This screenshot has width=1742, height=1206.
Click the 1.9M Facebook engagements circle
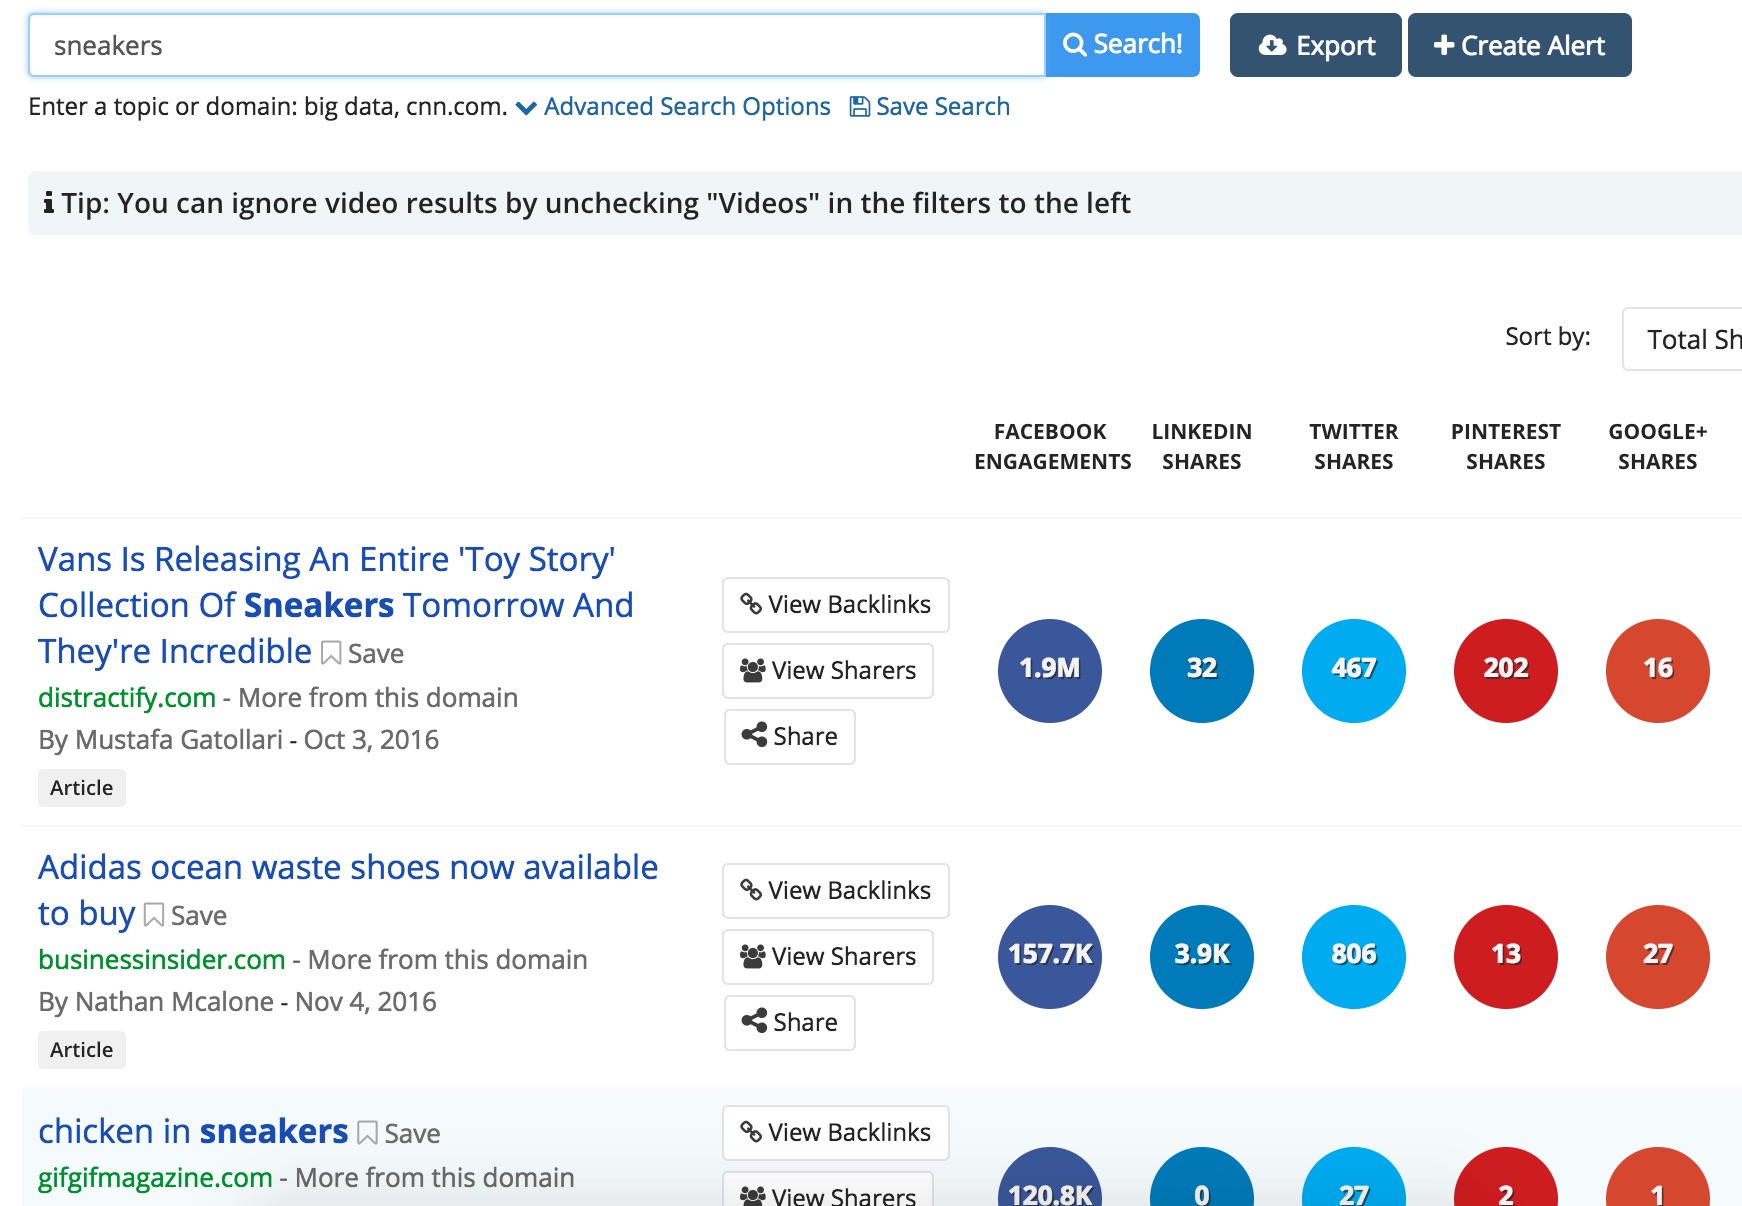1050,670
